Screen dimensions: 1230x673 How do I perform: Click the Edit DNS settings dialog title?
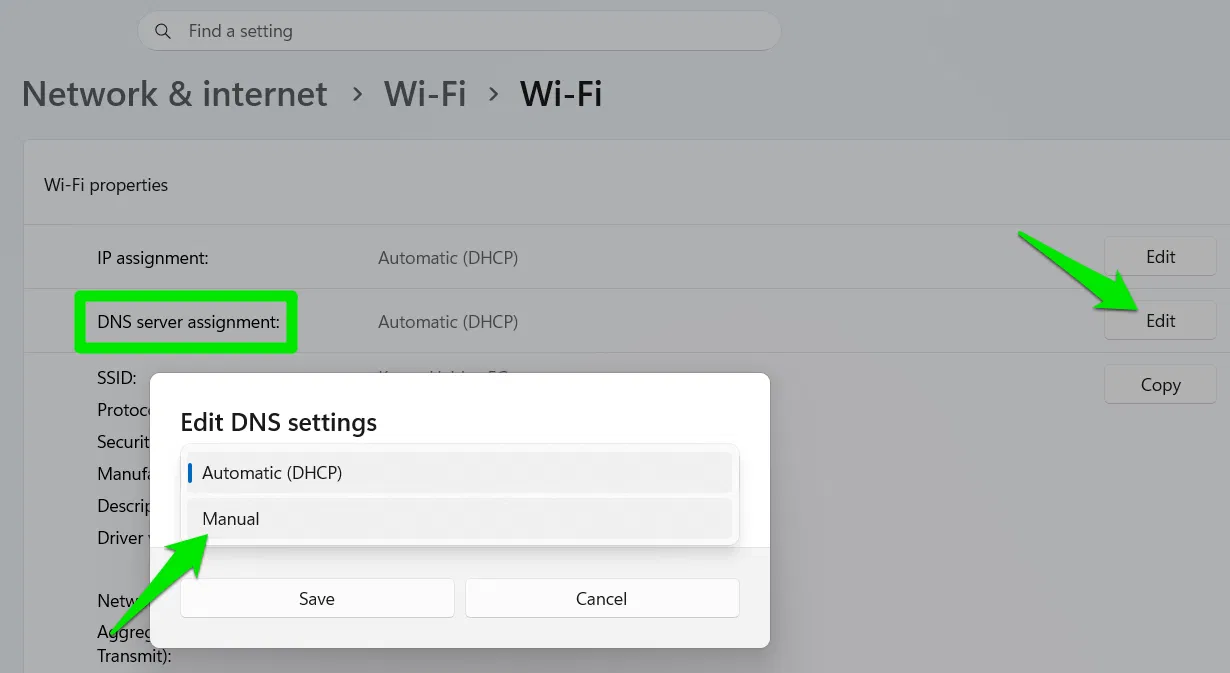point(278,422)
